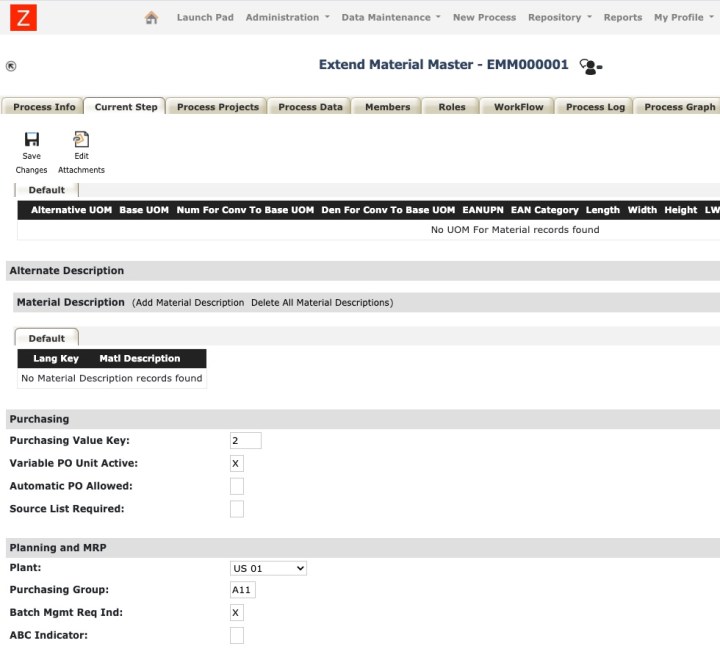Toggle the Variable PO Unit Active checkbox
This screenshot has width=720, height=649.
236,463
